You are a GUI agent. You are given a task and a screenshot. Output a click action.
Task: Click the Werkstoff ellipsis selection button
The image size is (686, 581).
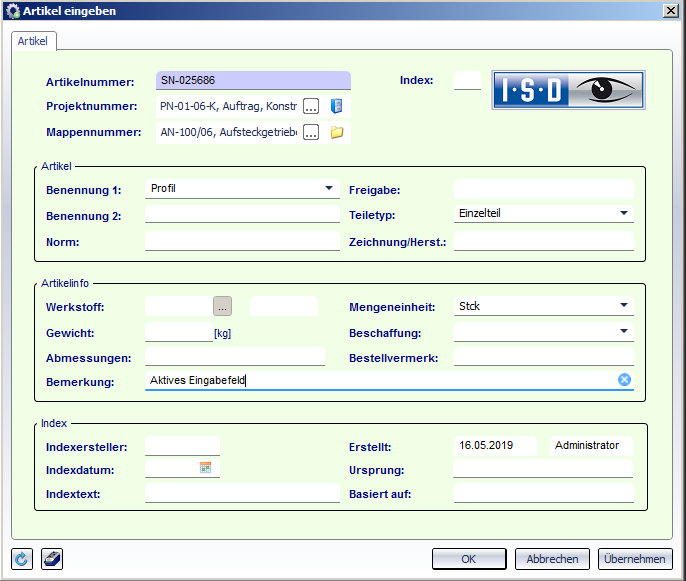[x=222, y=306]
